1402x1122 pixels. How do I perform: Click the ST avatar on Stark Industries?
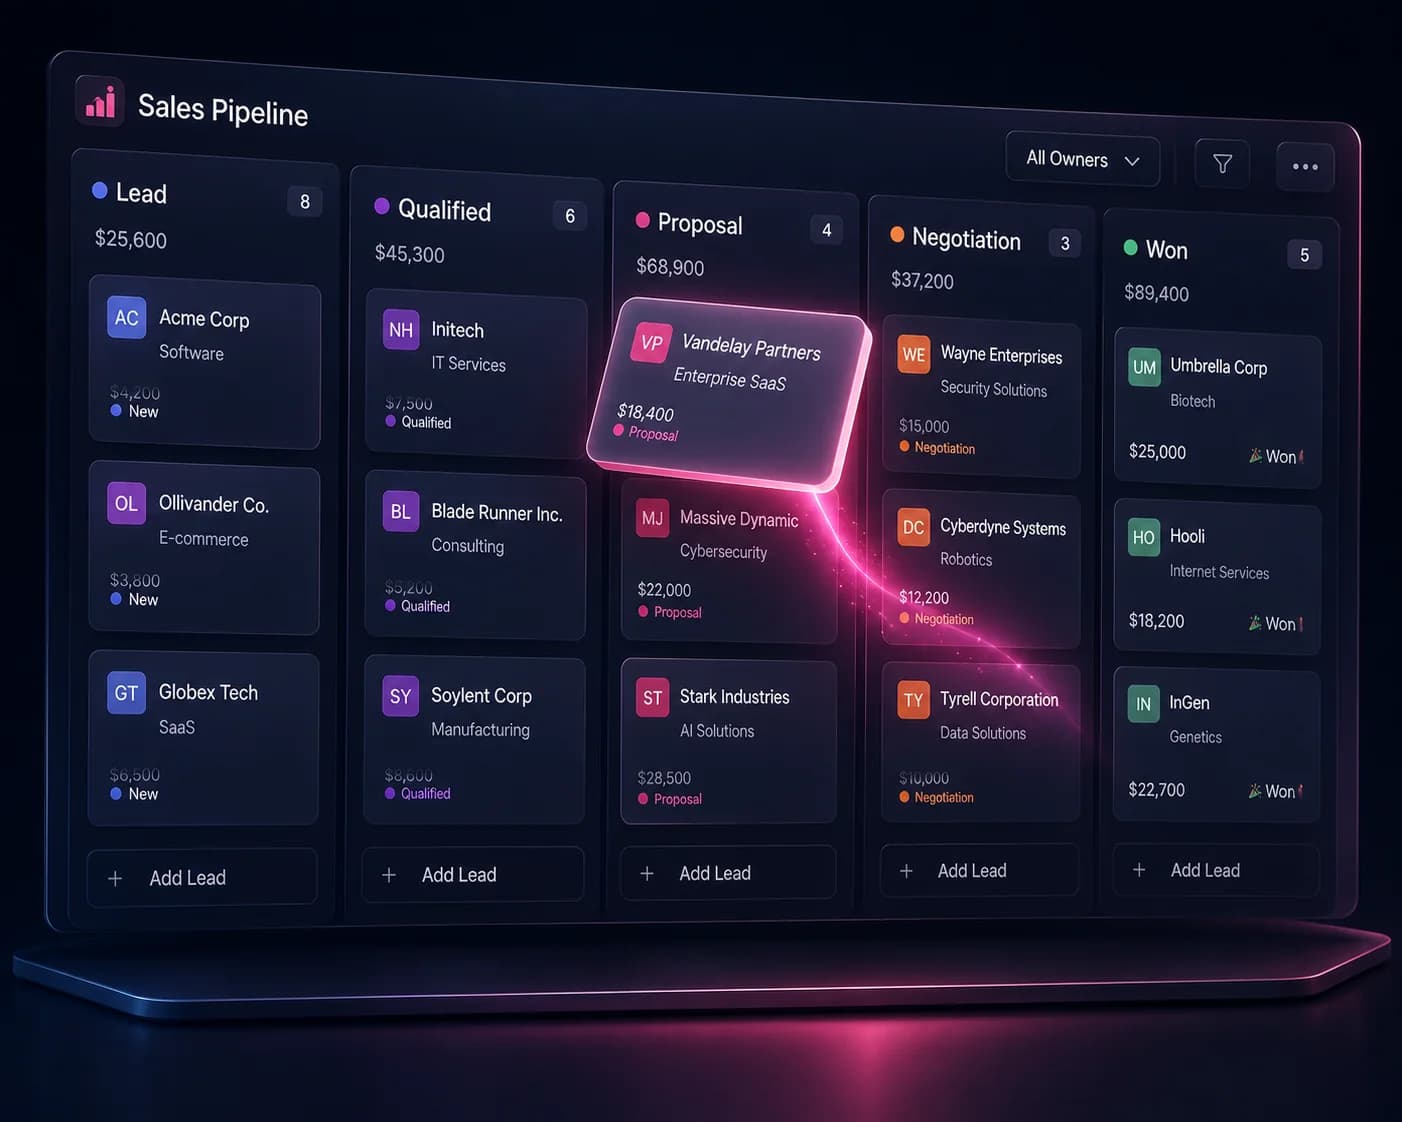(x=652, y=698)
